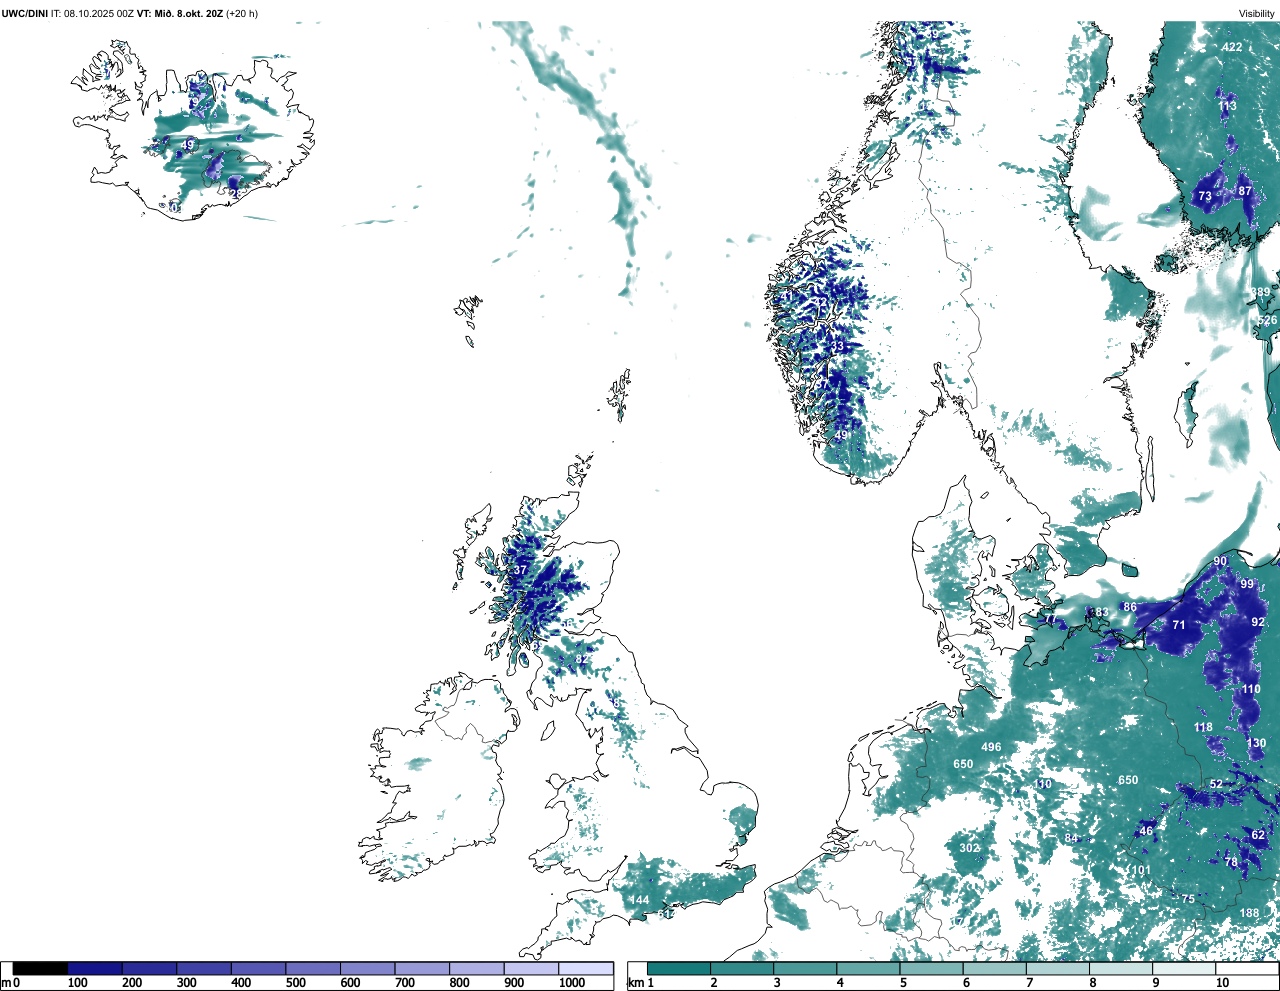Click the '86' visibility value
This screenshot has width=1280, height=991.
[x=1130, y=607]
